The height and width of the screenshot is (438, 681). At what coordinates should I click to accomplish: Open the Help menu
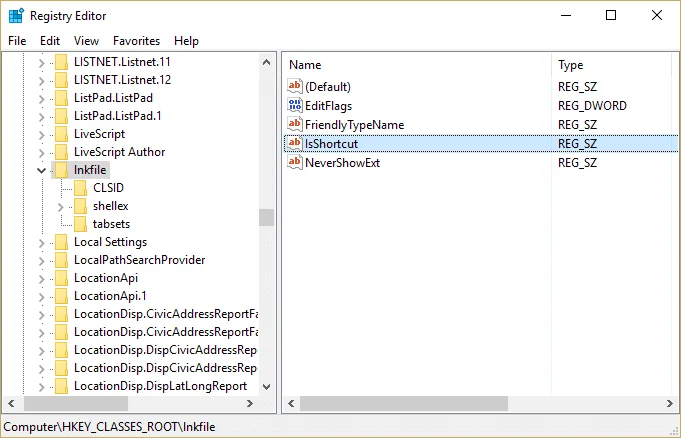186,41
